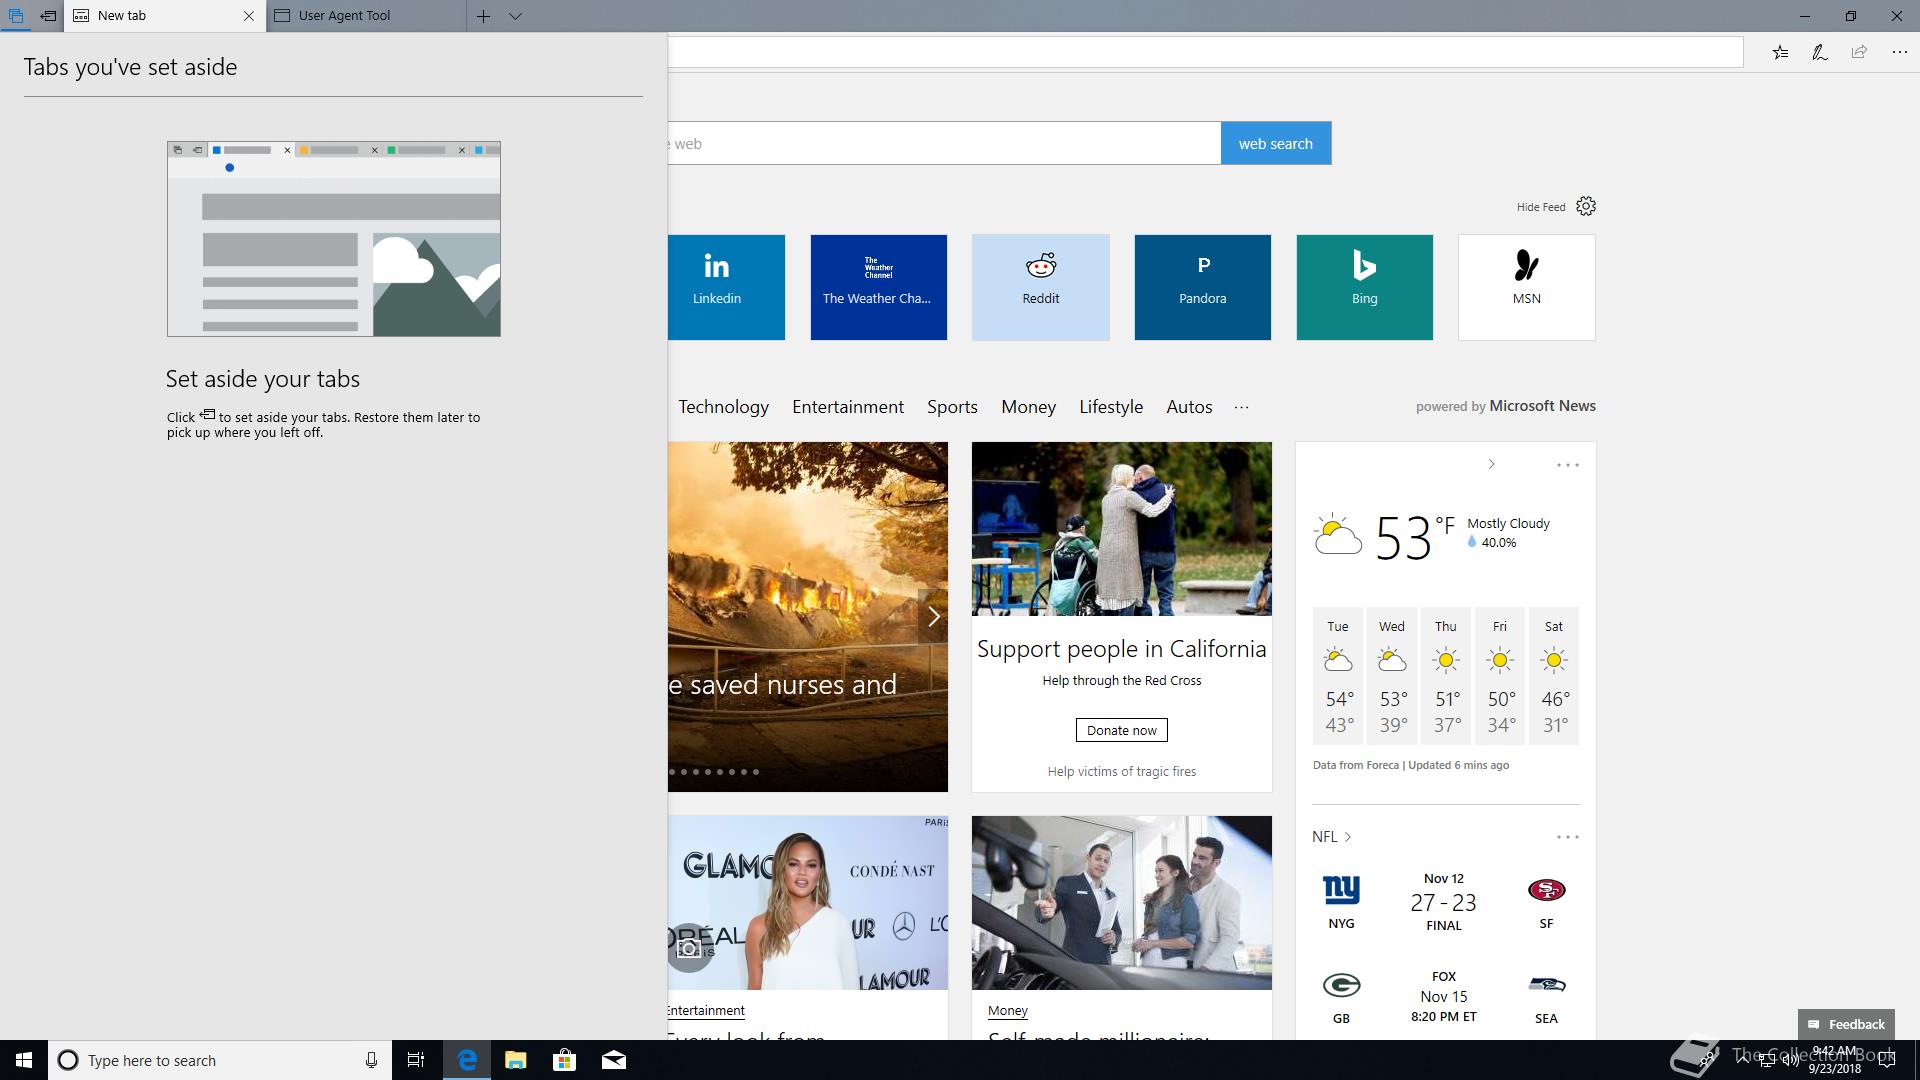
Task: Select the Money news category
Action: pos(1028,407)
